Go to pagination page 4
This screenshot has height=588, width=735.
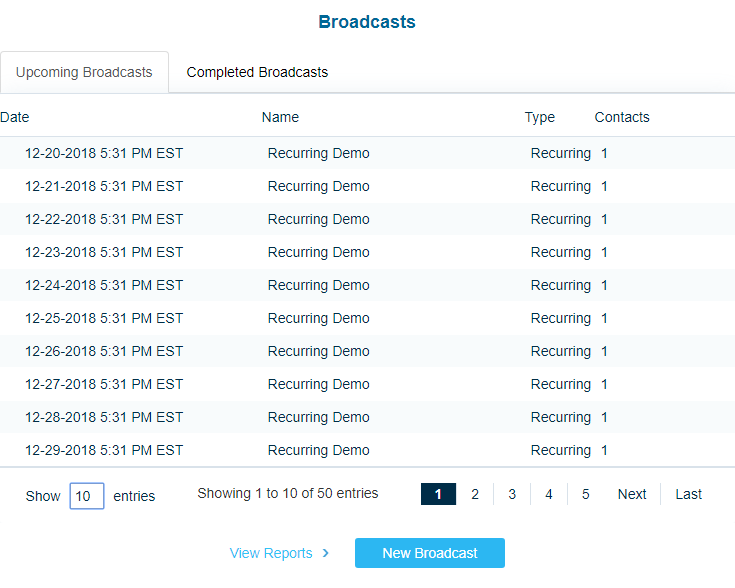549,494
